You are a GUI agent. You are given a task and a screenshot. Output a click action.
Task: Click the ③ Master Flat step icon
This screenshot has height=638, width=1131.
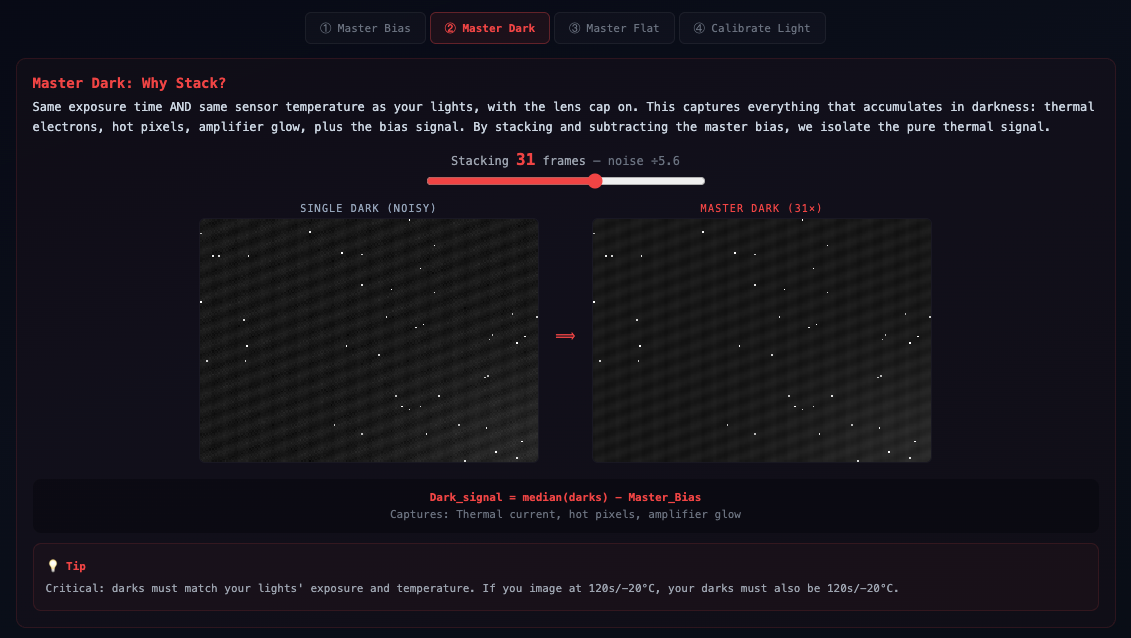[x=574, y=27]
